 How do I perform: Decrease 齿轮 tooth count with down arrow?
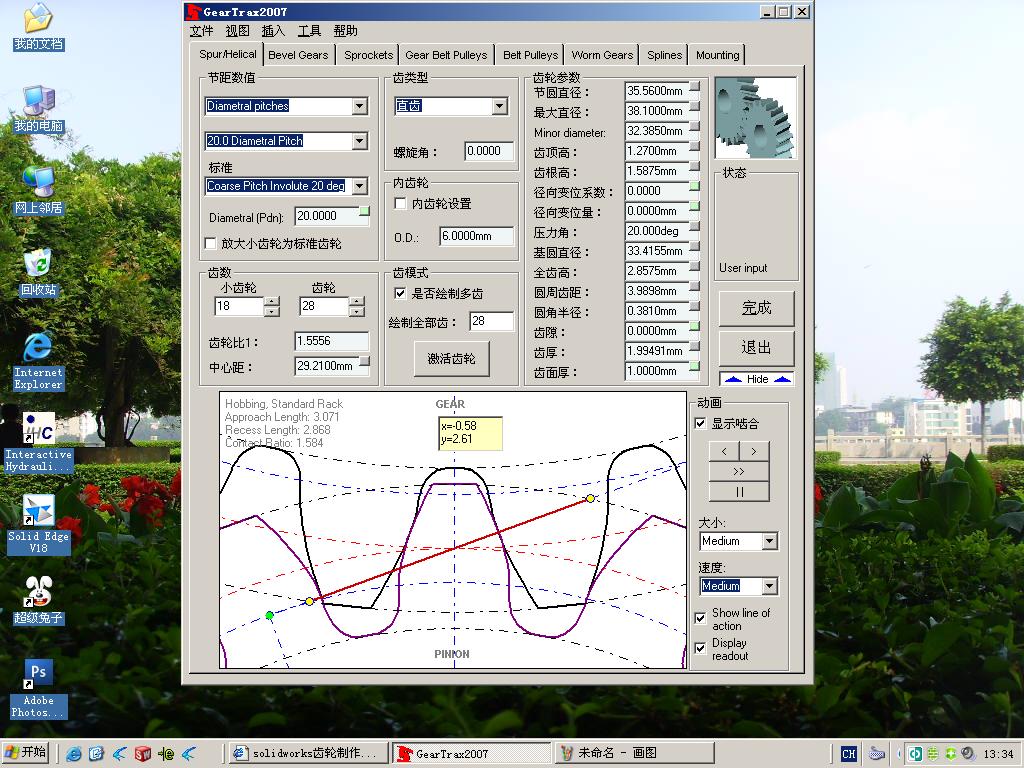(357, 312)
